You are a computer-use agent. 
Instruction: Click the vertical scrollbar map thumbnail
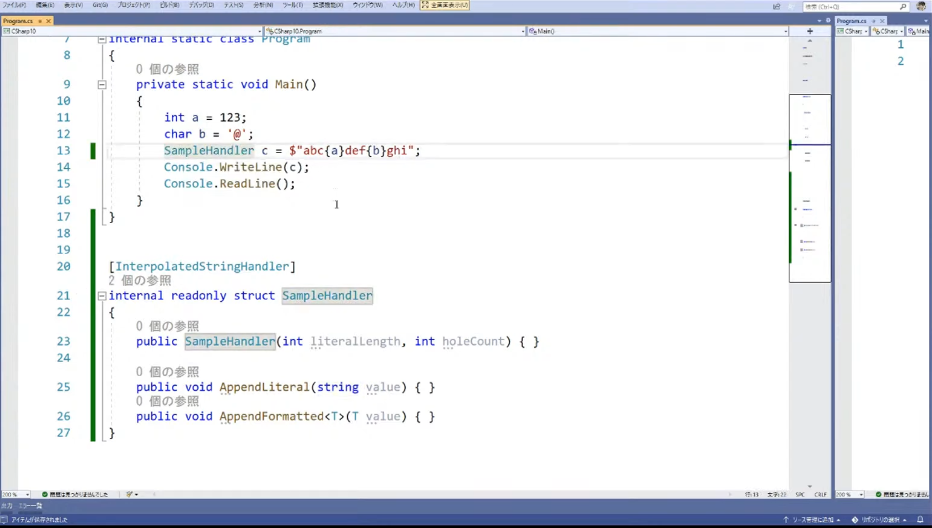[x=810, y=188]
